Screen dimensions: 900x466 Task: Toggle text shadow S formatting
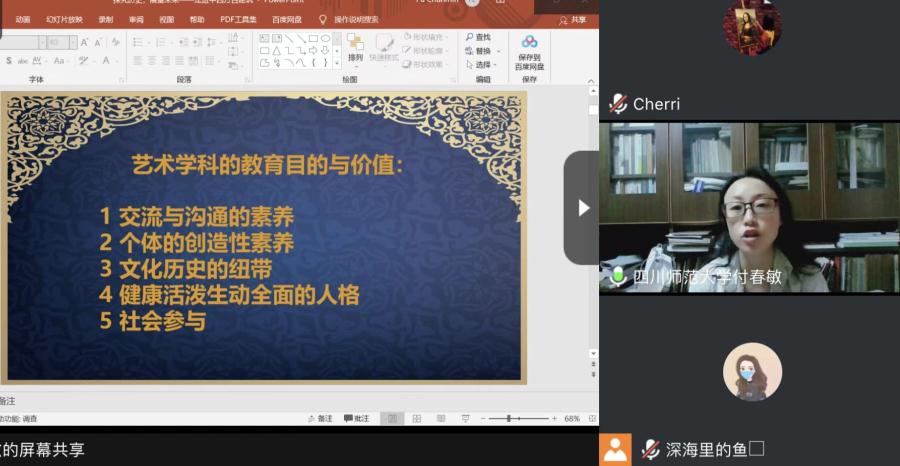[10, 61]
